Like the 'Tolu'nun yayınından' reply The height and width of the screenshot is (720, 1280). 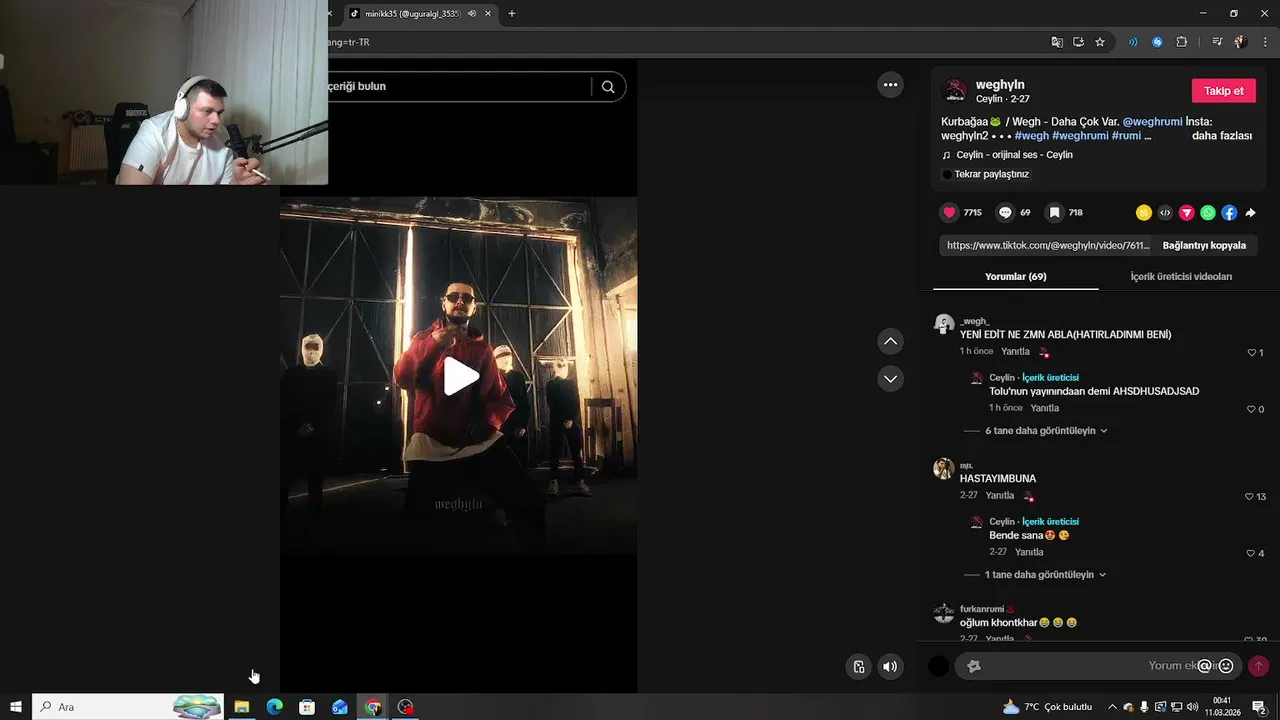pyautogui.click(x=1251, y=409)
